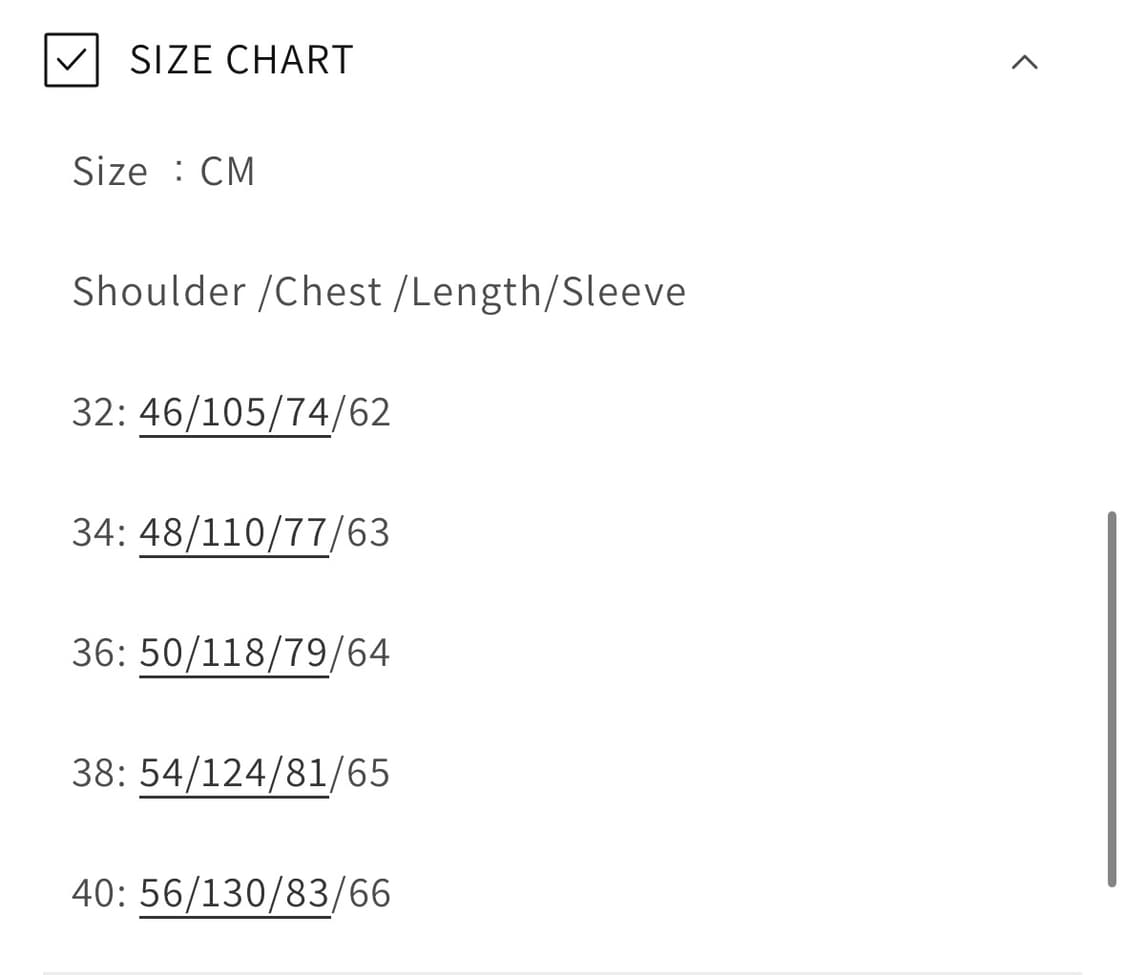Click the size 36 row label
This screenshot has height=975, width=1125.
coord(98,653)
